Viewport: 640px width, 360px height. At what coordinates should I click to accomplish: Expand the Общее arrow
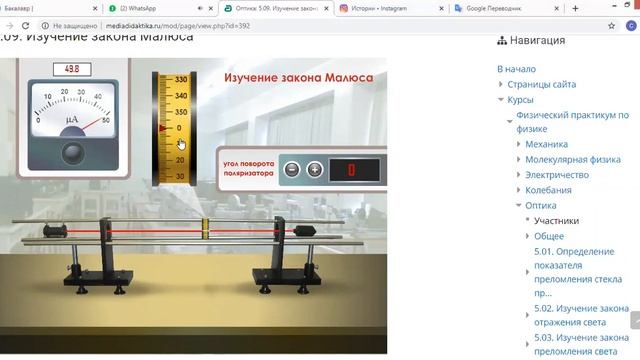click(x=527, y=236)
